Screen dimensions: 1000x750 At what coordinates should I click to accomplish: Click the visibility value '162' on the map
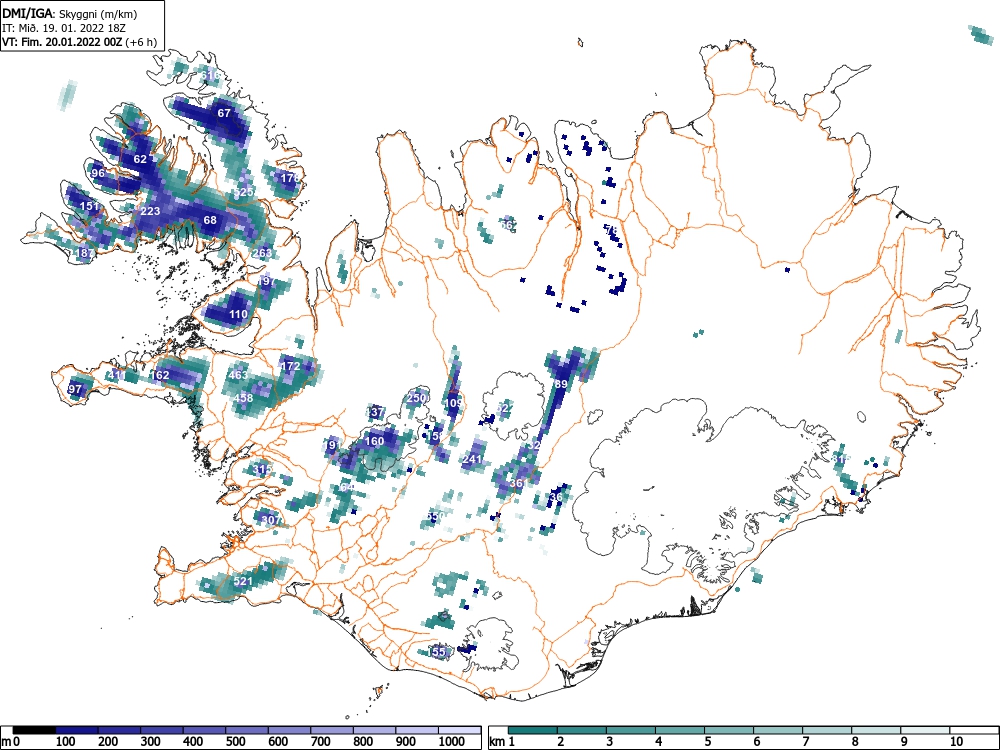[x=159, y=375]
